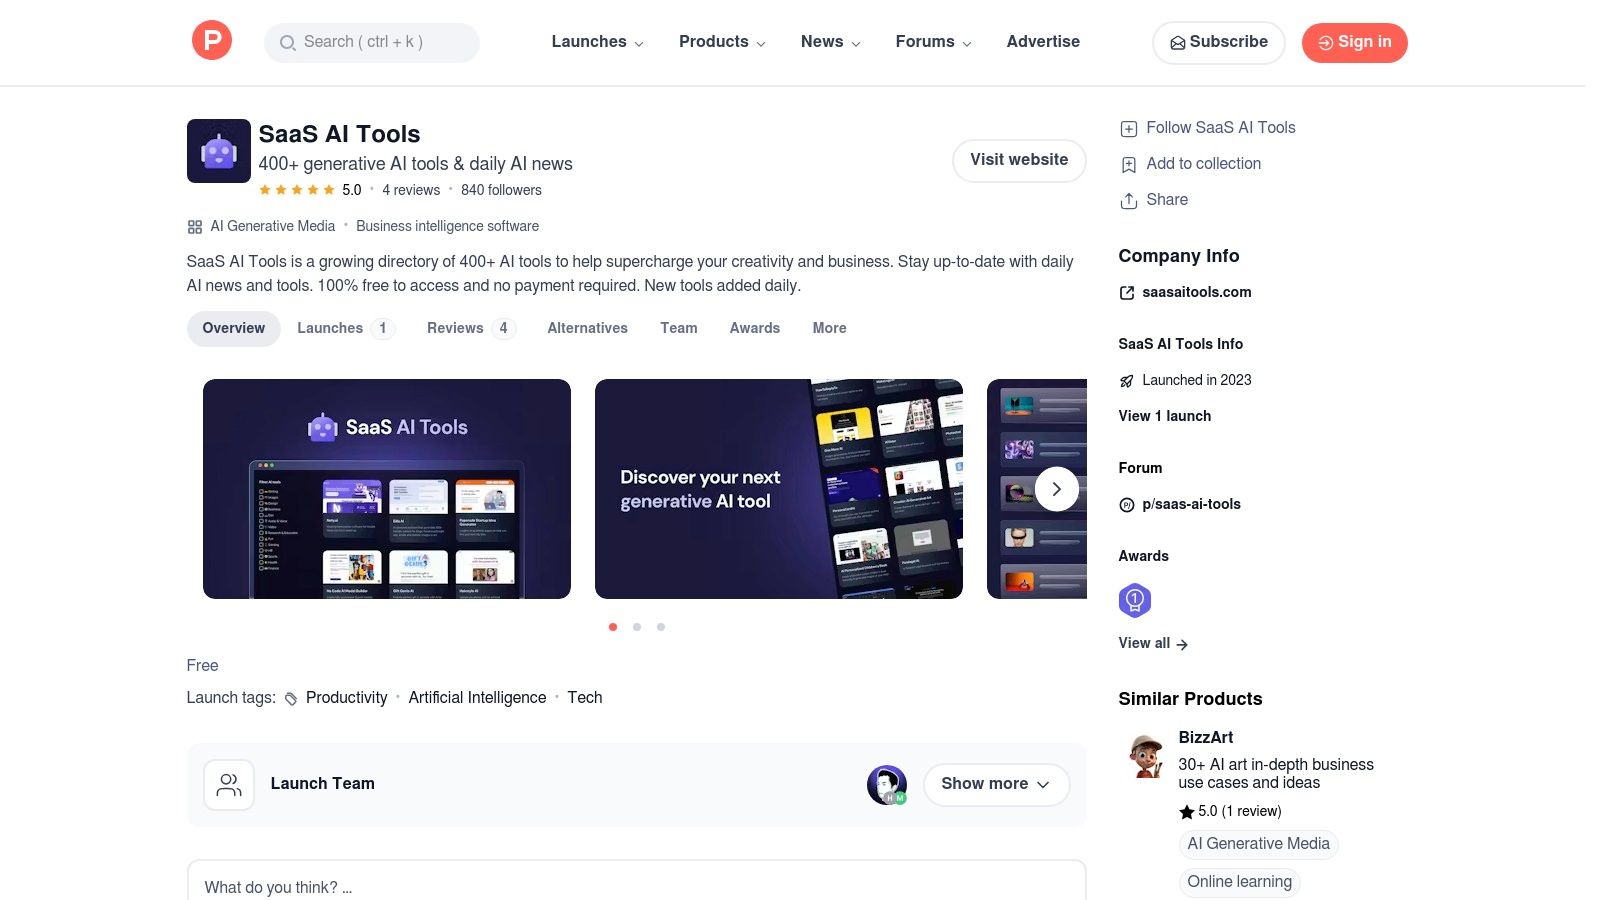Open the saasaitools.com company link
This screenshot has width=1600, height=900.
(x=1196, y=292)
